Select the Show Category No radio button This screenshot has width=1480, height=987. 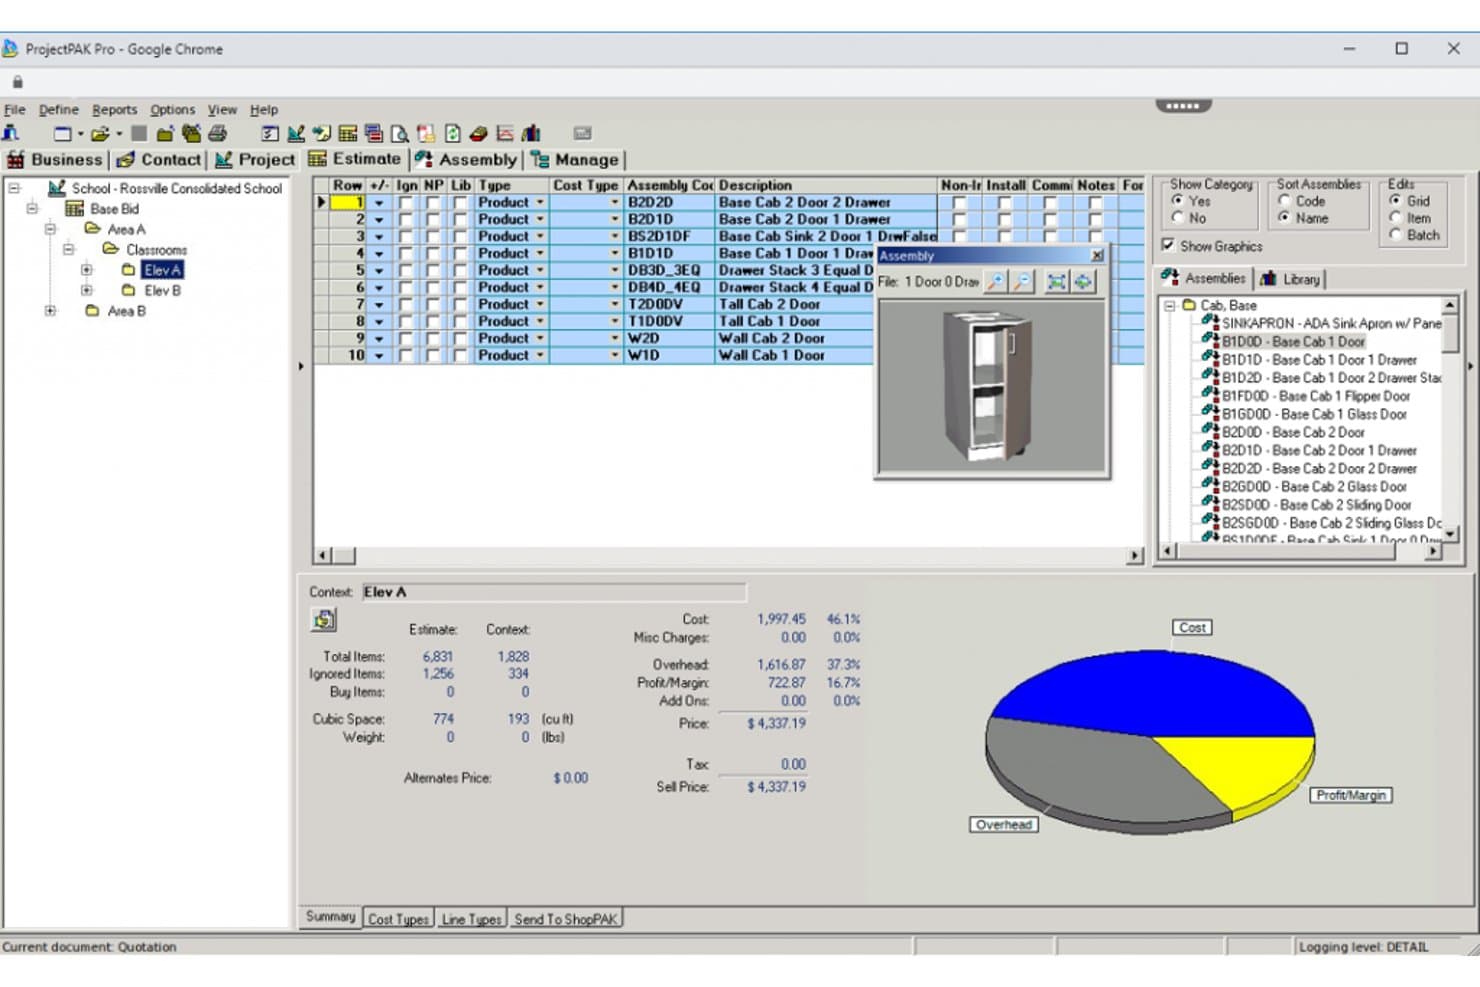[x=1178, y=218]
